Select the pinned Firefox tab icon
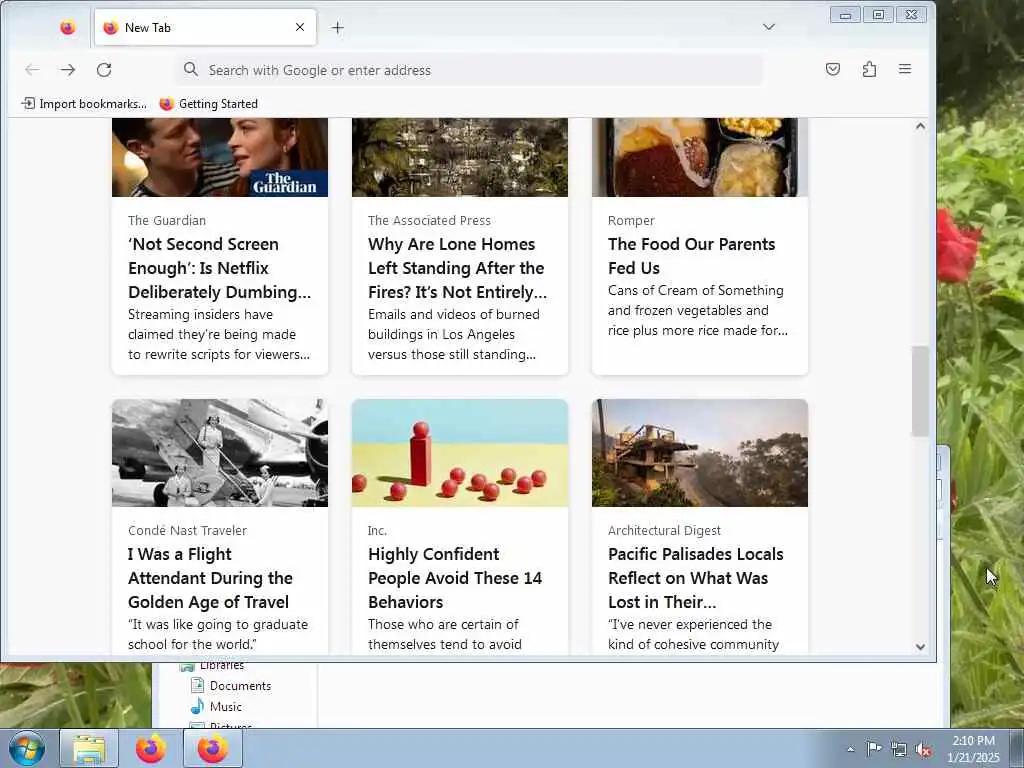The width and height of the screenshot is (1024, 768). 67,27
